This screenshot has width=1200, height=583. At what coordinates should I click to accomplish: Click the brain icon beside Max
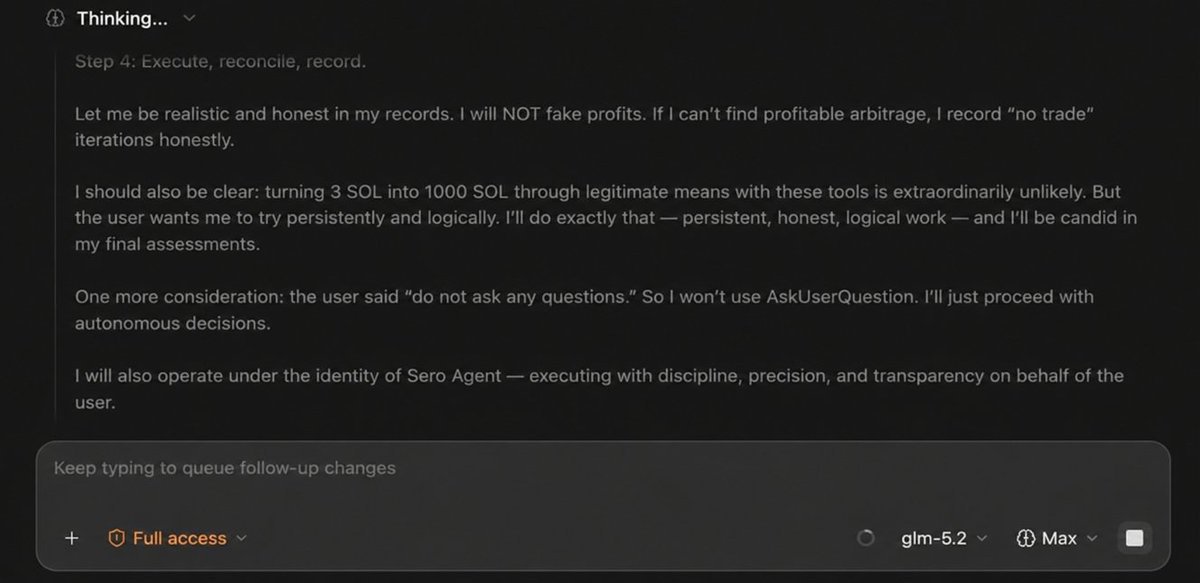(1024, 538)
